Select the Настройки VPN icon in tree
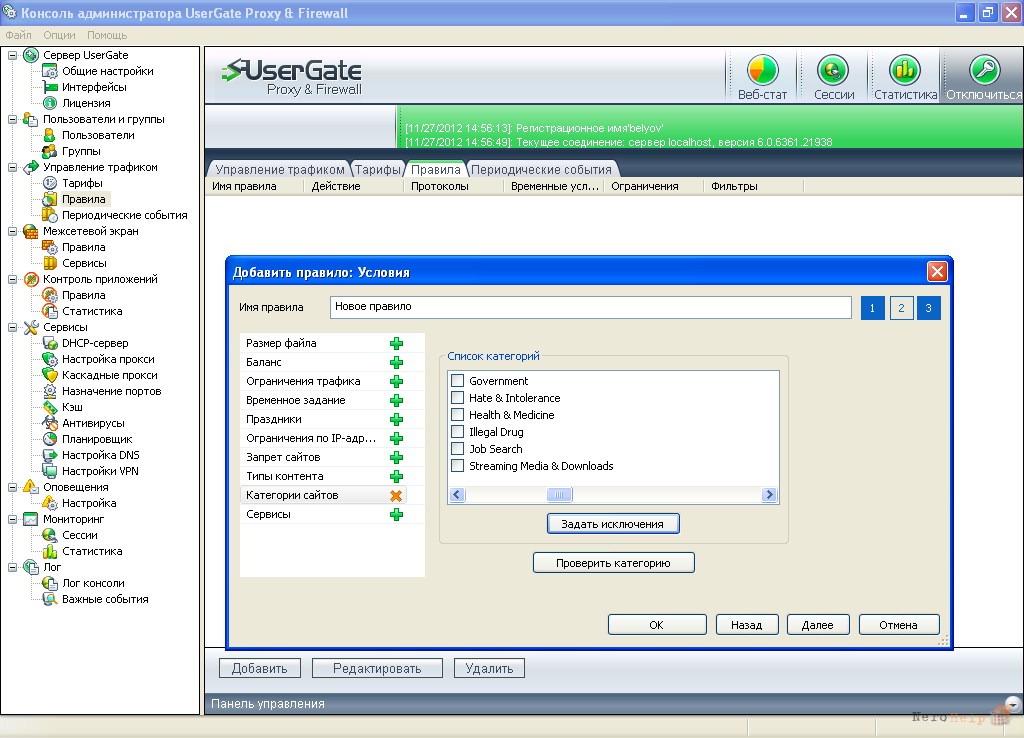The image size is (1024, 738). pyautogui.click(x=50, y=471)
